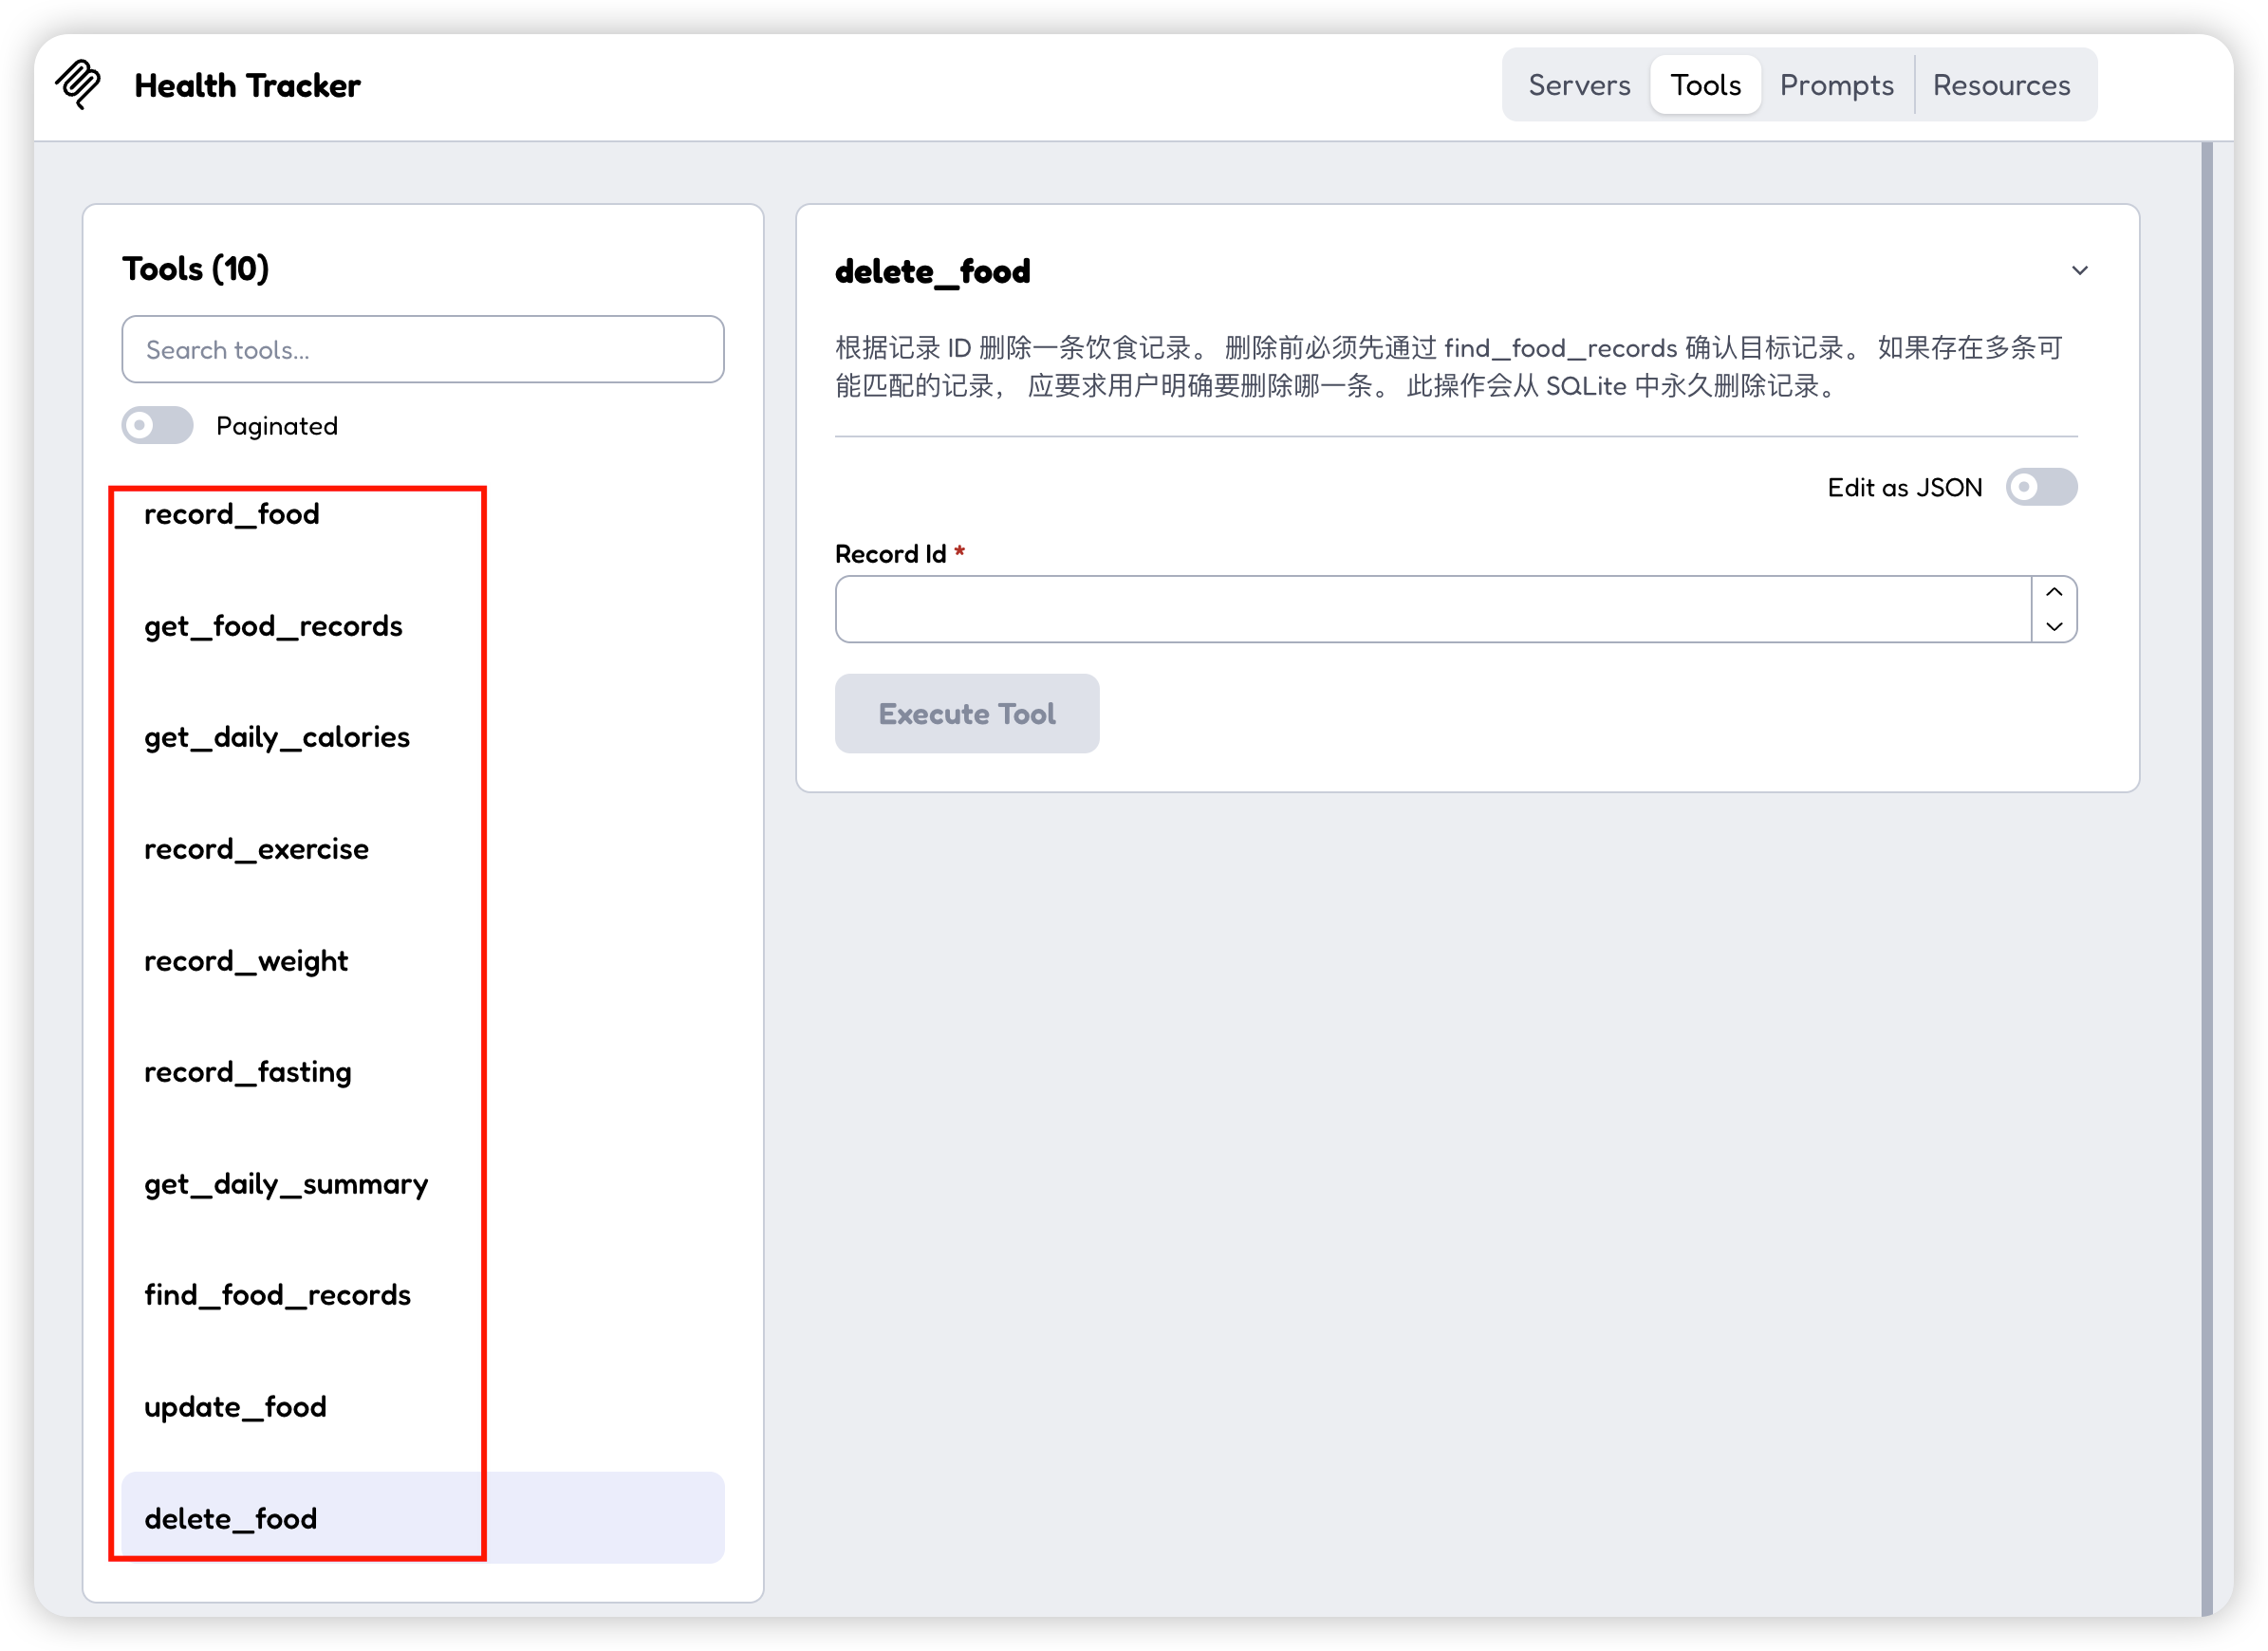Open the find_food_records tool
Viewport: 2268px width, 1651px height.
click(422, 1295)
